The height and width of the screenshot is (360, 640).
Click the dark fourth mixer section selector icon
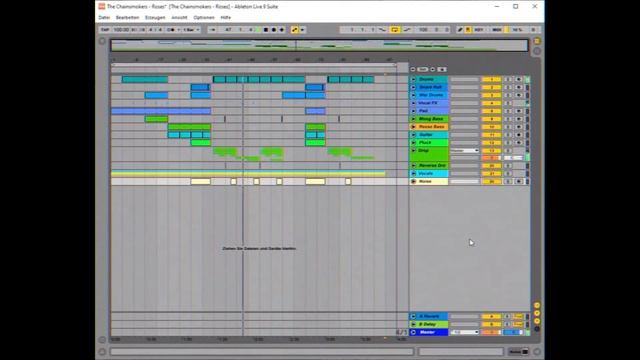coord(537,329)
